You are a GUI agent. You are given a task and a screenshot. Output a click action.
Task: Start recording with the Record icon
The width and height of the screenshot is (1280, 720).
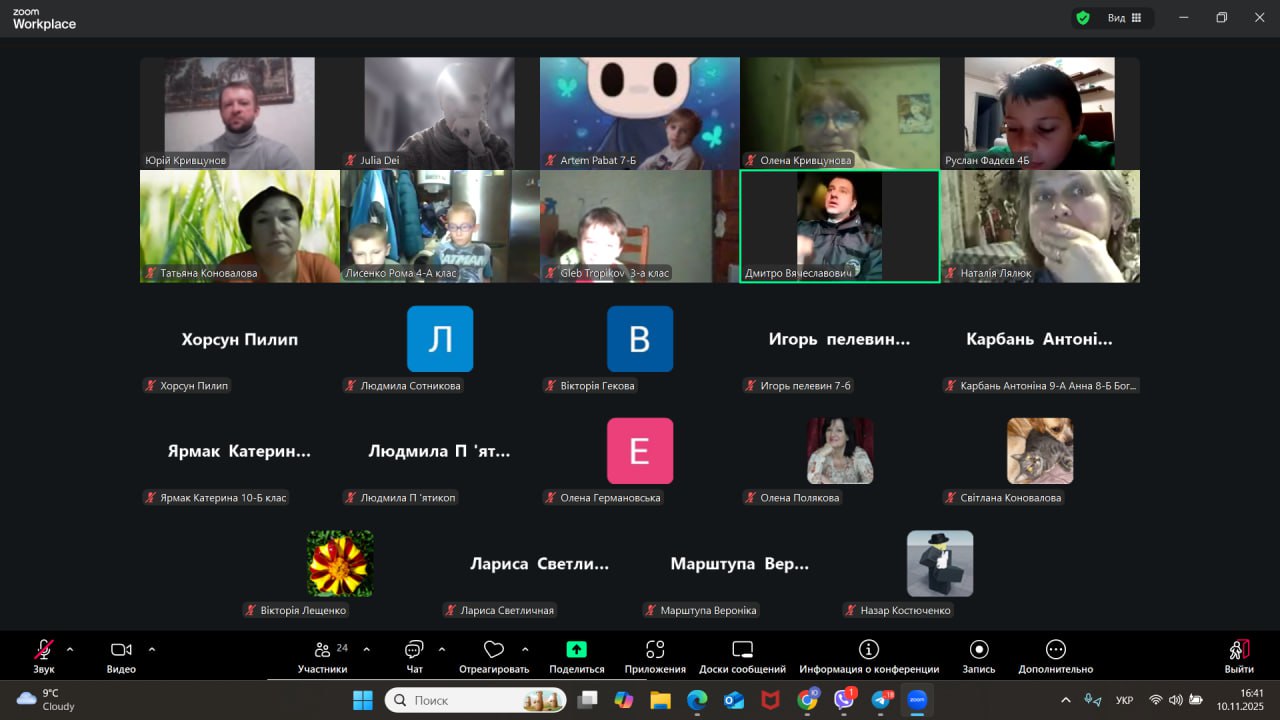pos(979,650)
